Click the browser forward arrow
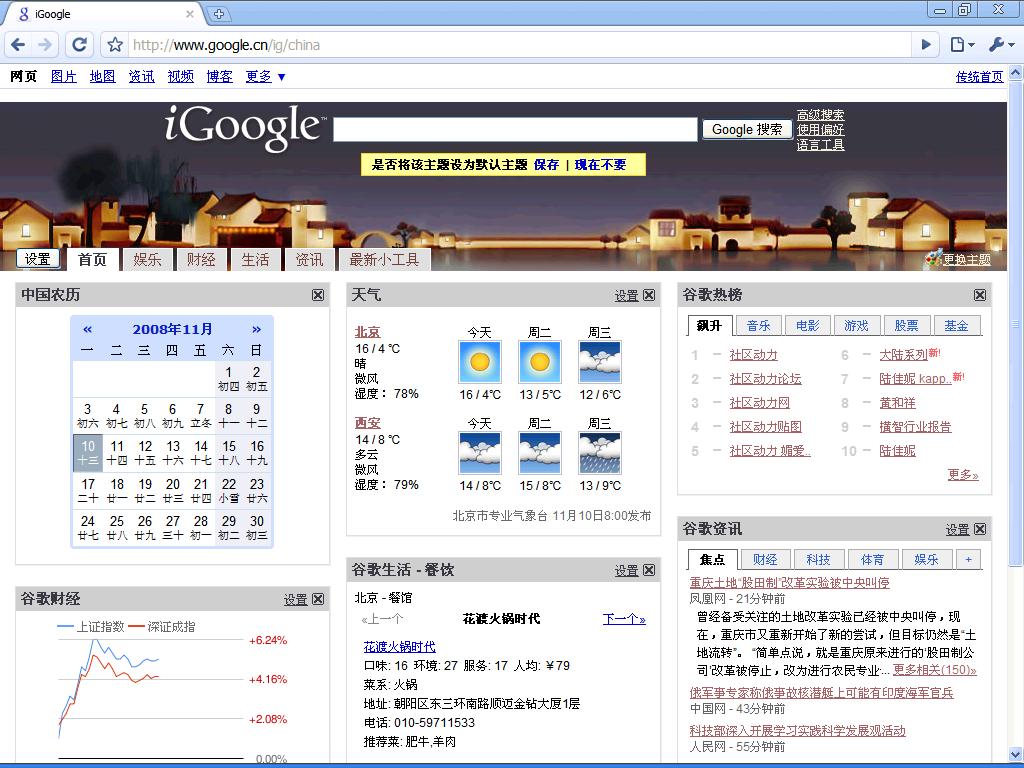Image resolution: width=1024 pixels, height=768 pixels. coord(45,44)
